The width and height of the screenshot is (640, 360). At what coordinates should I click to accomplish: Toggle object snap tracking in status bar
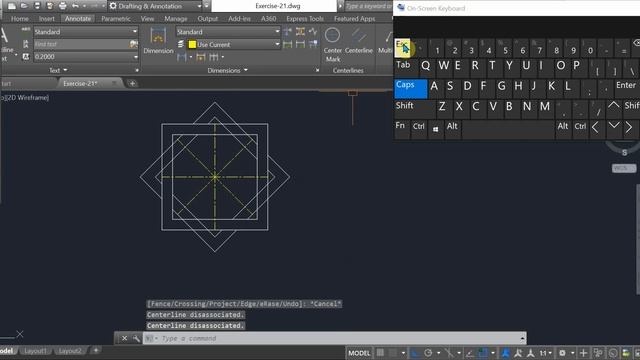(x=470, y=353)
